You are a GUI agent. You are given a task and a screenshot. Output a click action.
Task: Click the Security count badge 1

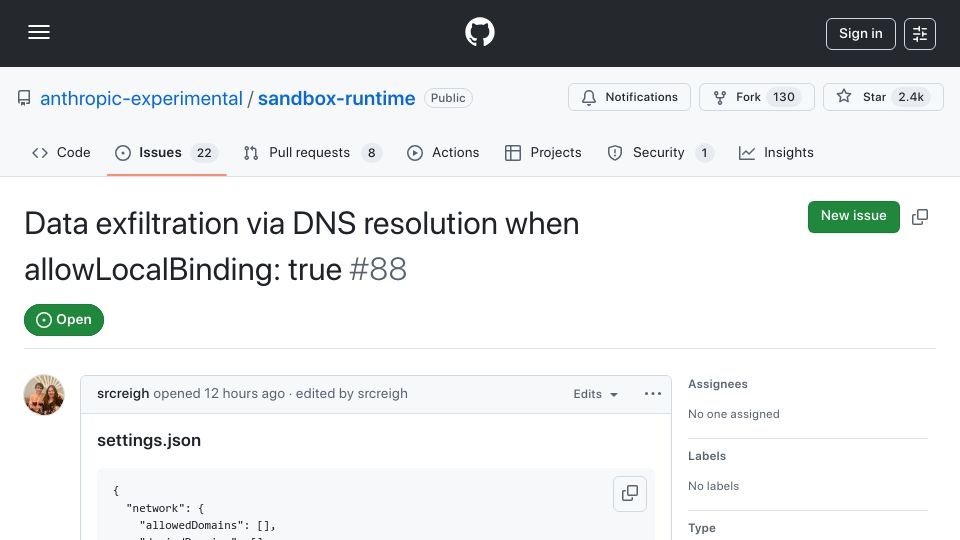[704, 153]
